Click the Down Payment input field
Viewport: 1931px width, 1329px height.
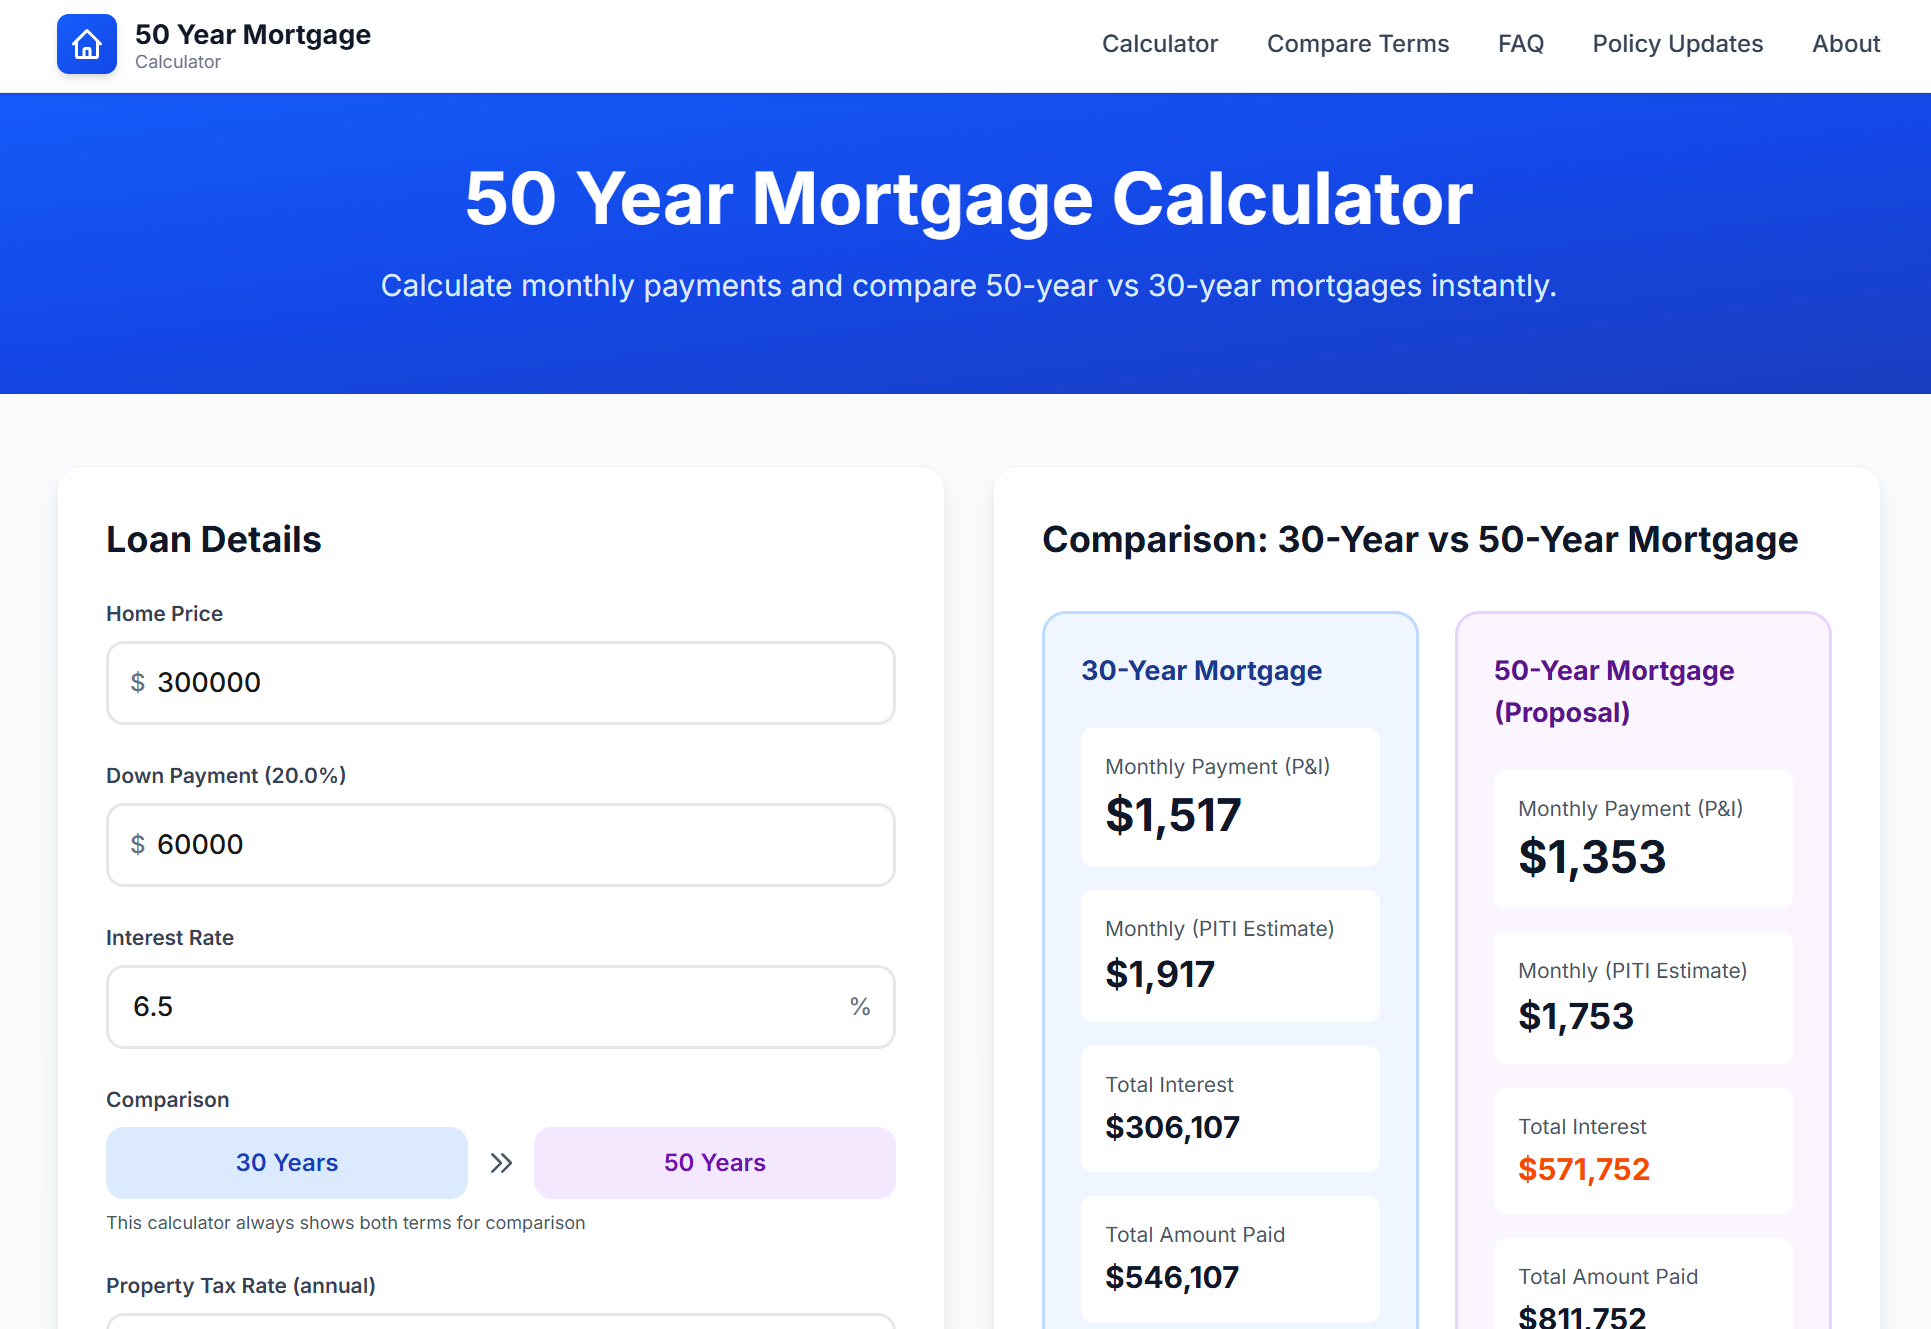pyautogui.click(x=500, y=845)
